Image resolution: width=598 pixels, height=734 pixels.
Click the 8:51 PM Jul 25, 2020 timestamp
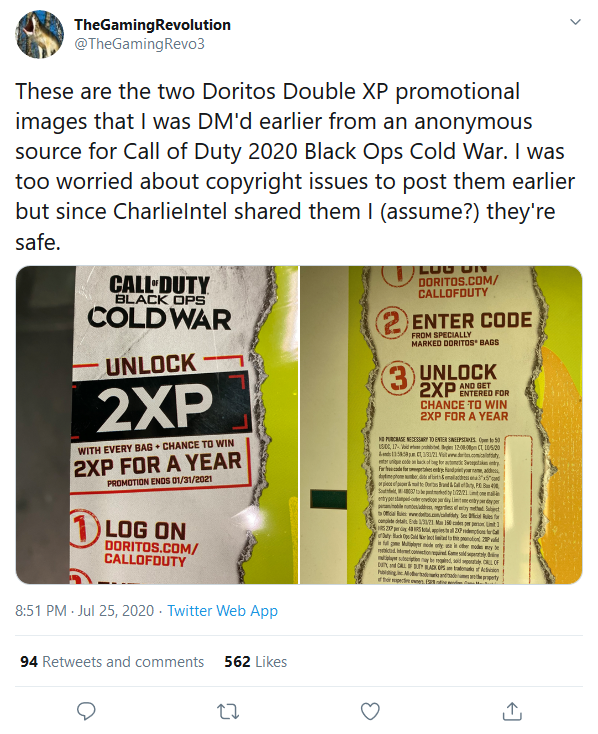coord(85,610)
